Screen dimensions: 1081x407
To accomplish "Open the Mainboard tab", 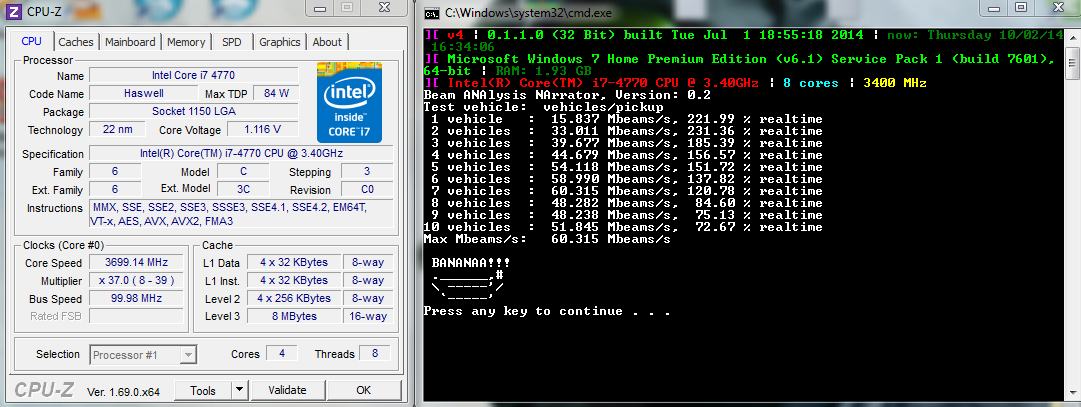I will [130, 42].
